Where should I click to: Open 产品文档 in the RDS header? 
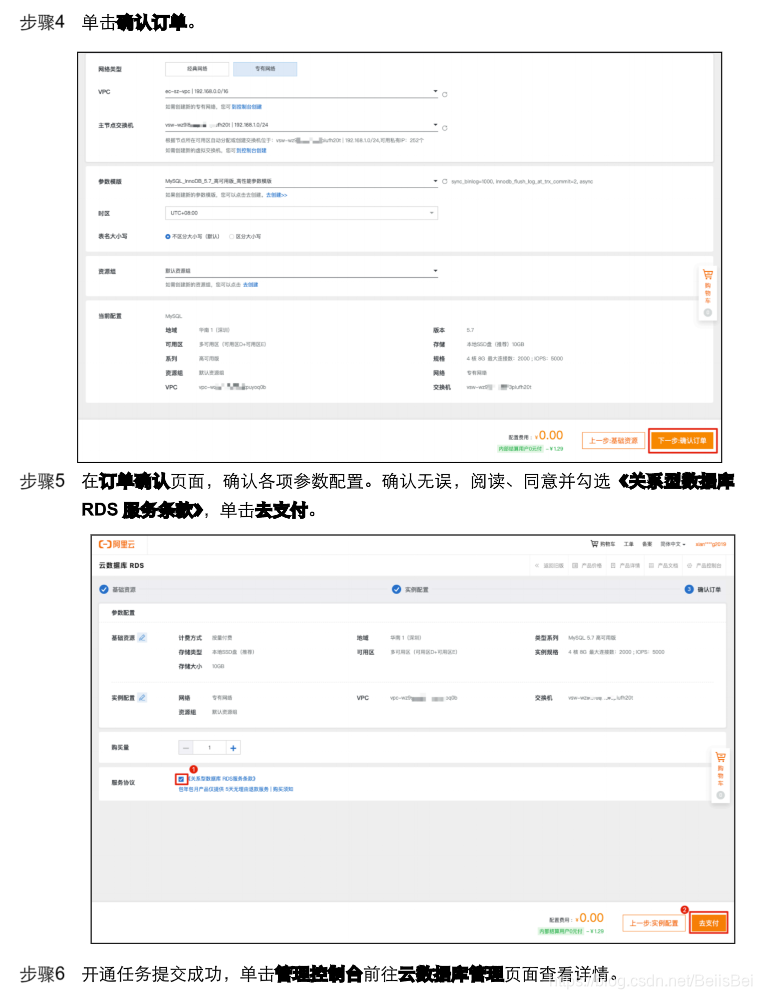coord(663,565)
